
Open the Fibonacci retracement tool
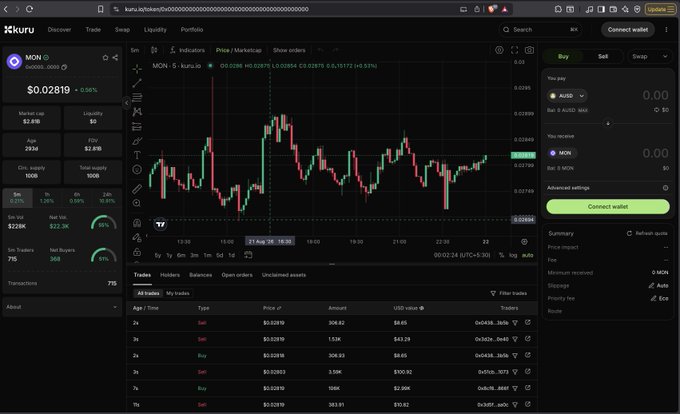[x=137, y=98]
